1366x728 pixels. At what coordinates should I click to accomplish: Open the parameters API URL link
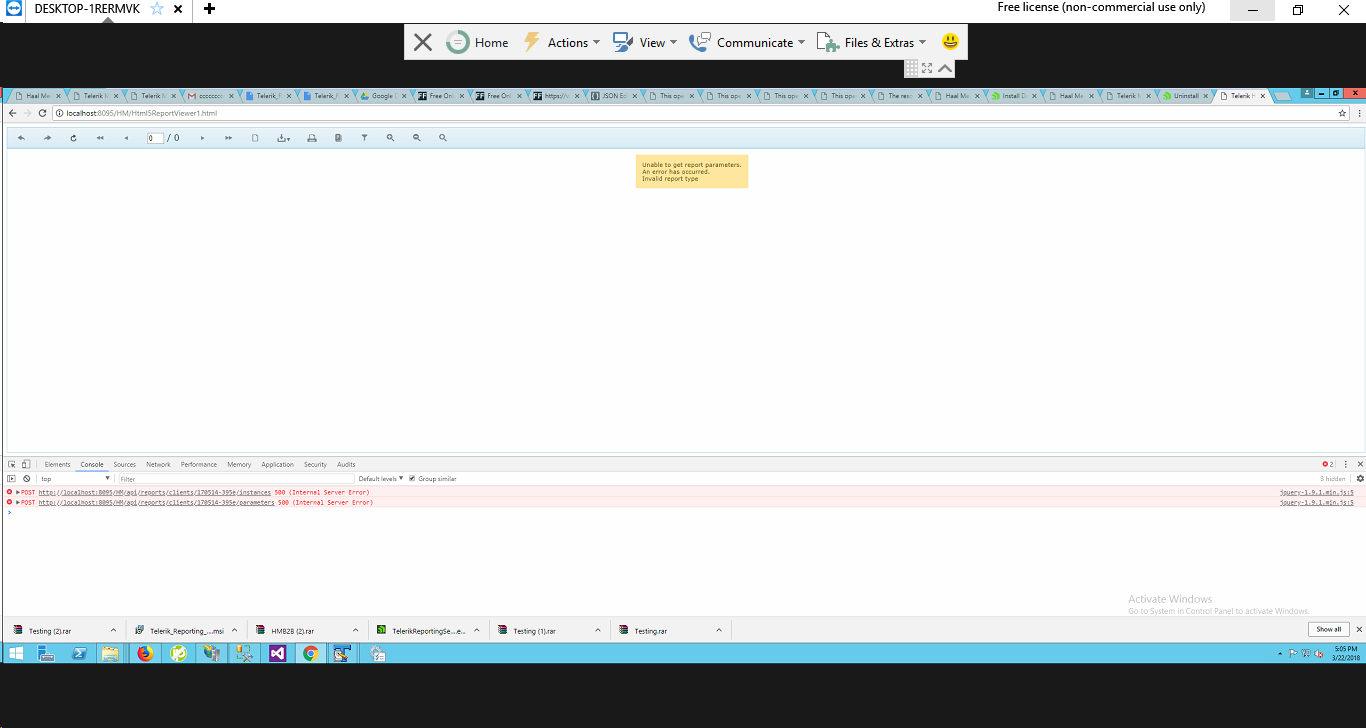157,502
